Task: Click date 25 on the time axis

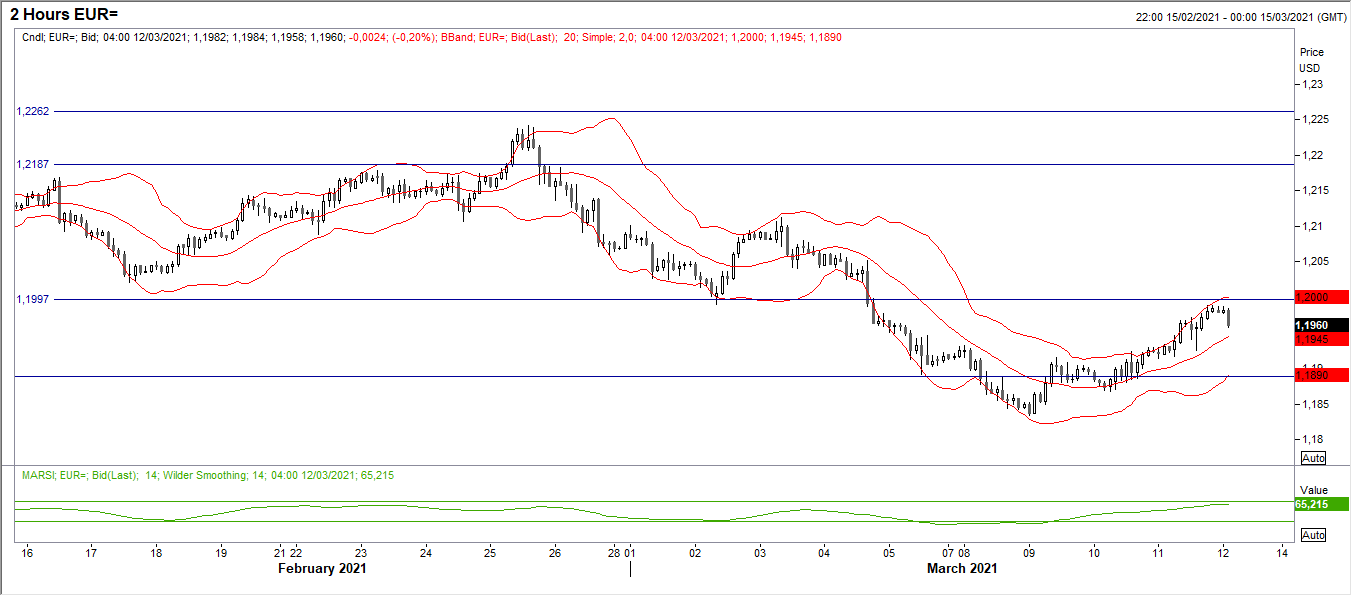Action: (x=489, y=552)
